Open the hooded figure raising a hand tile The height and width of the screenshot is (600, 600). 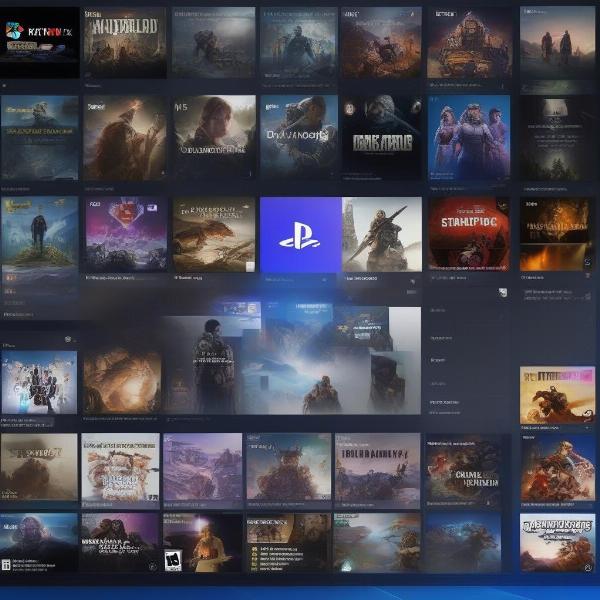[x=125, y=138]
